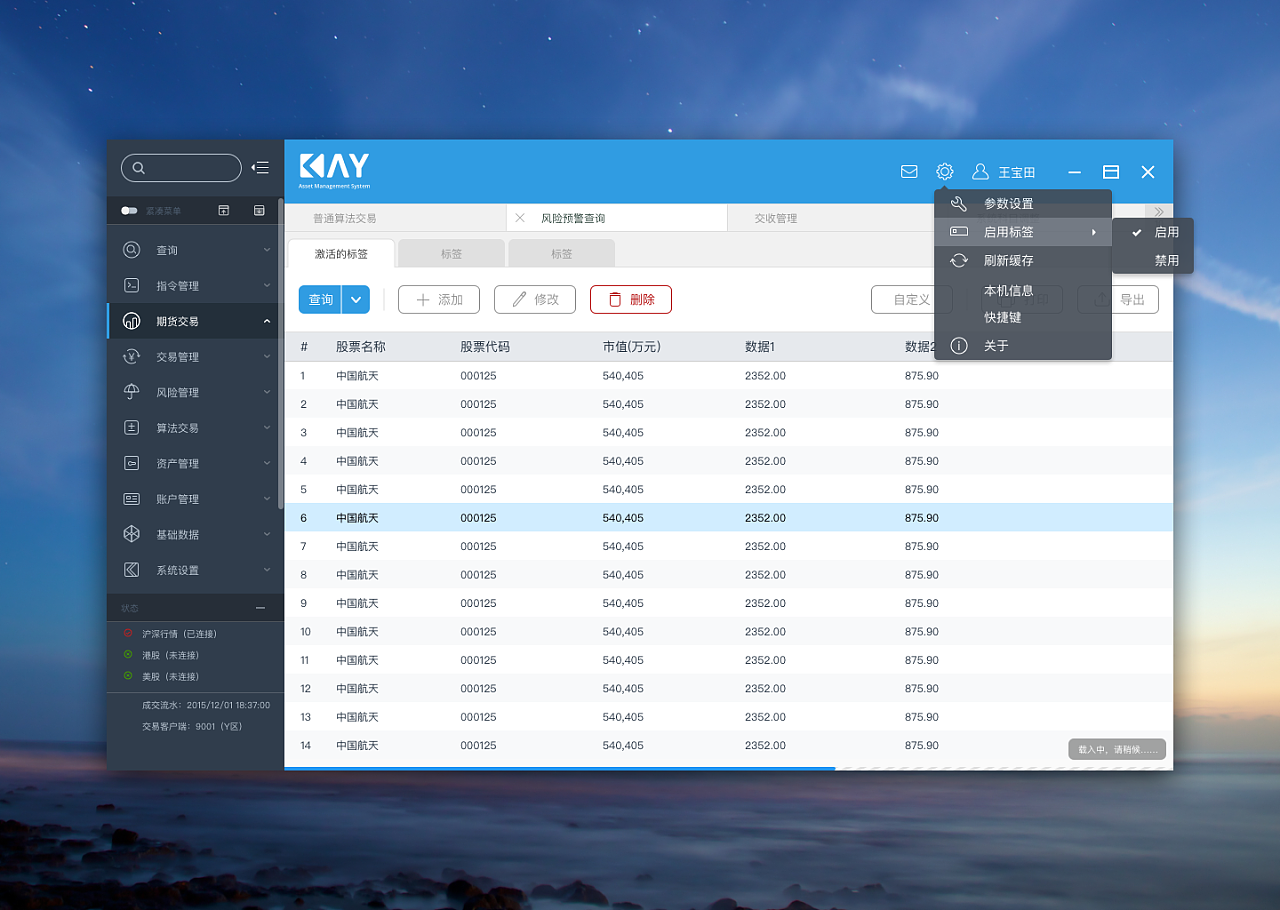The height and width of the screenshot is (910, 1280).
Task: Click the sidebar search input field
Action: point(181,168)
